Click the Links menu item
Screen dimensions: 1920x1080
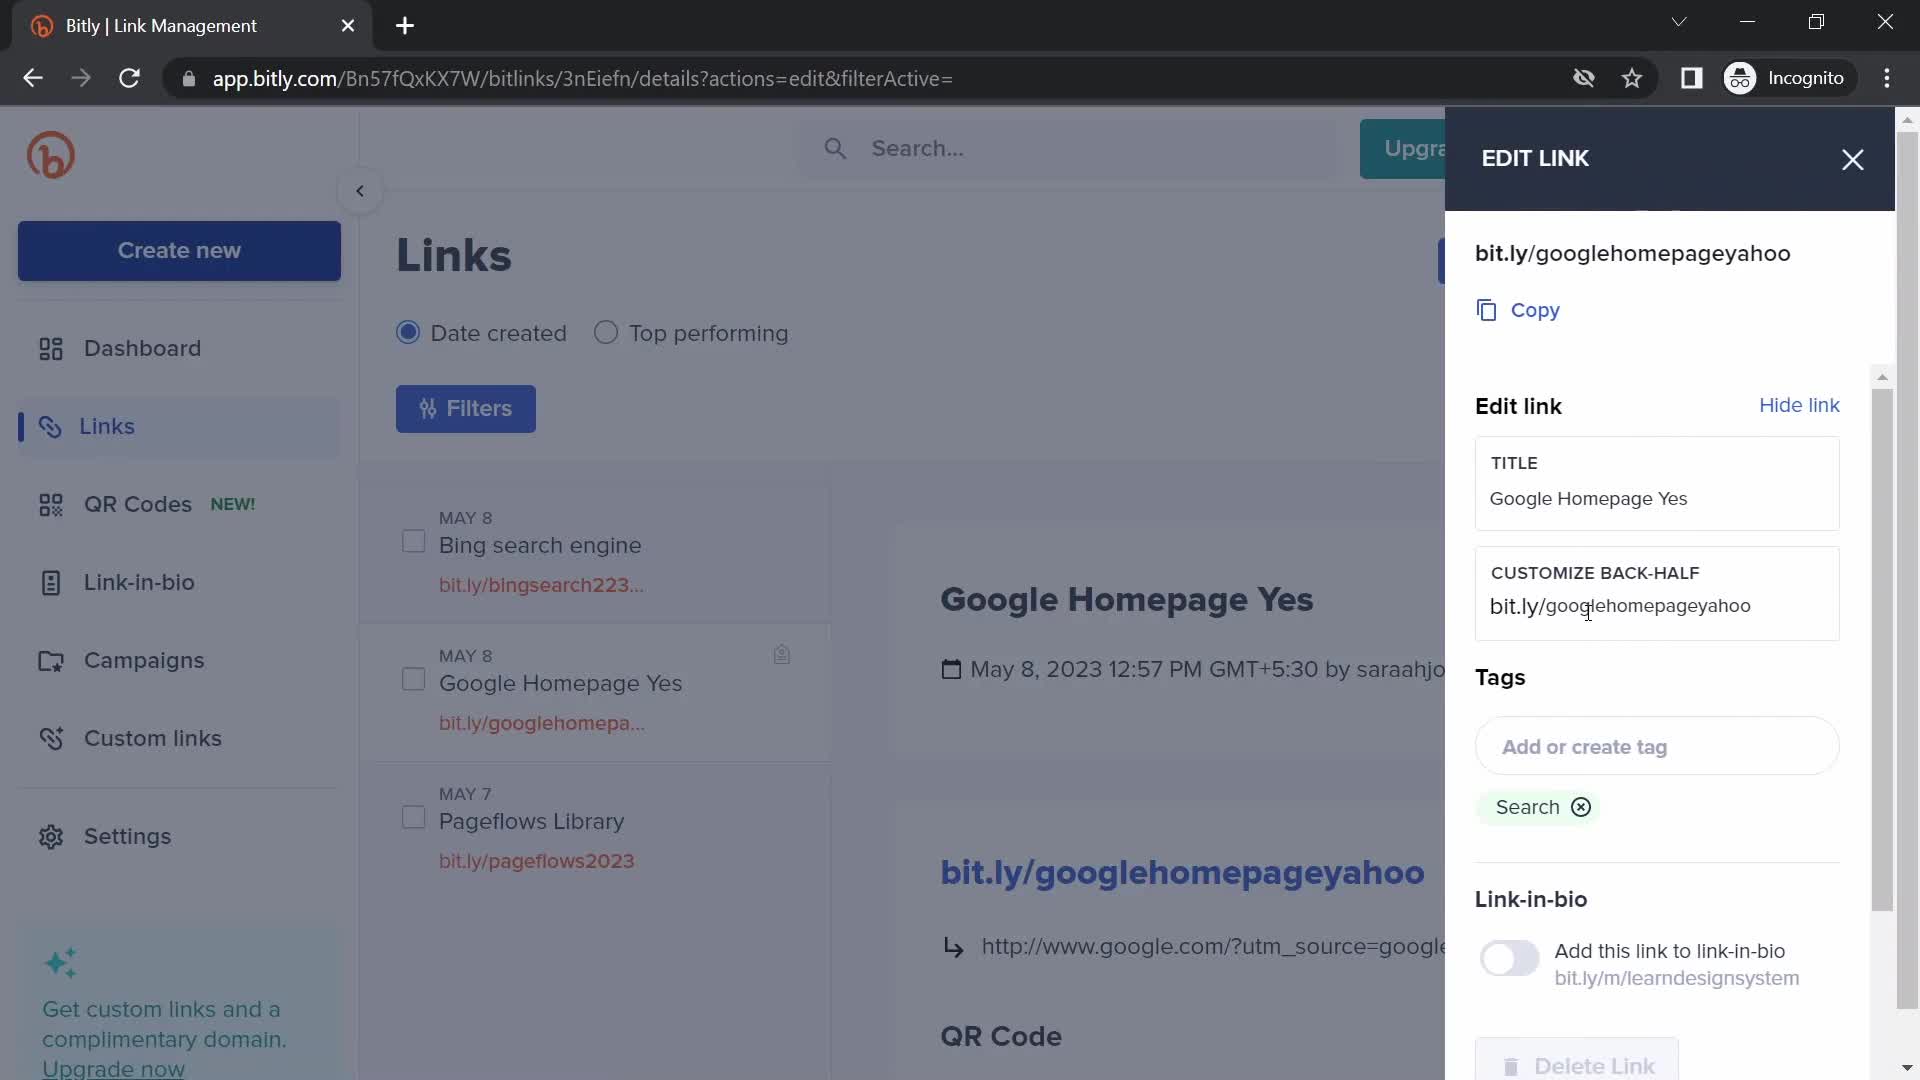(x=105, y=427)
